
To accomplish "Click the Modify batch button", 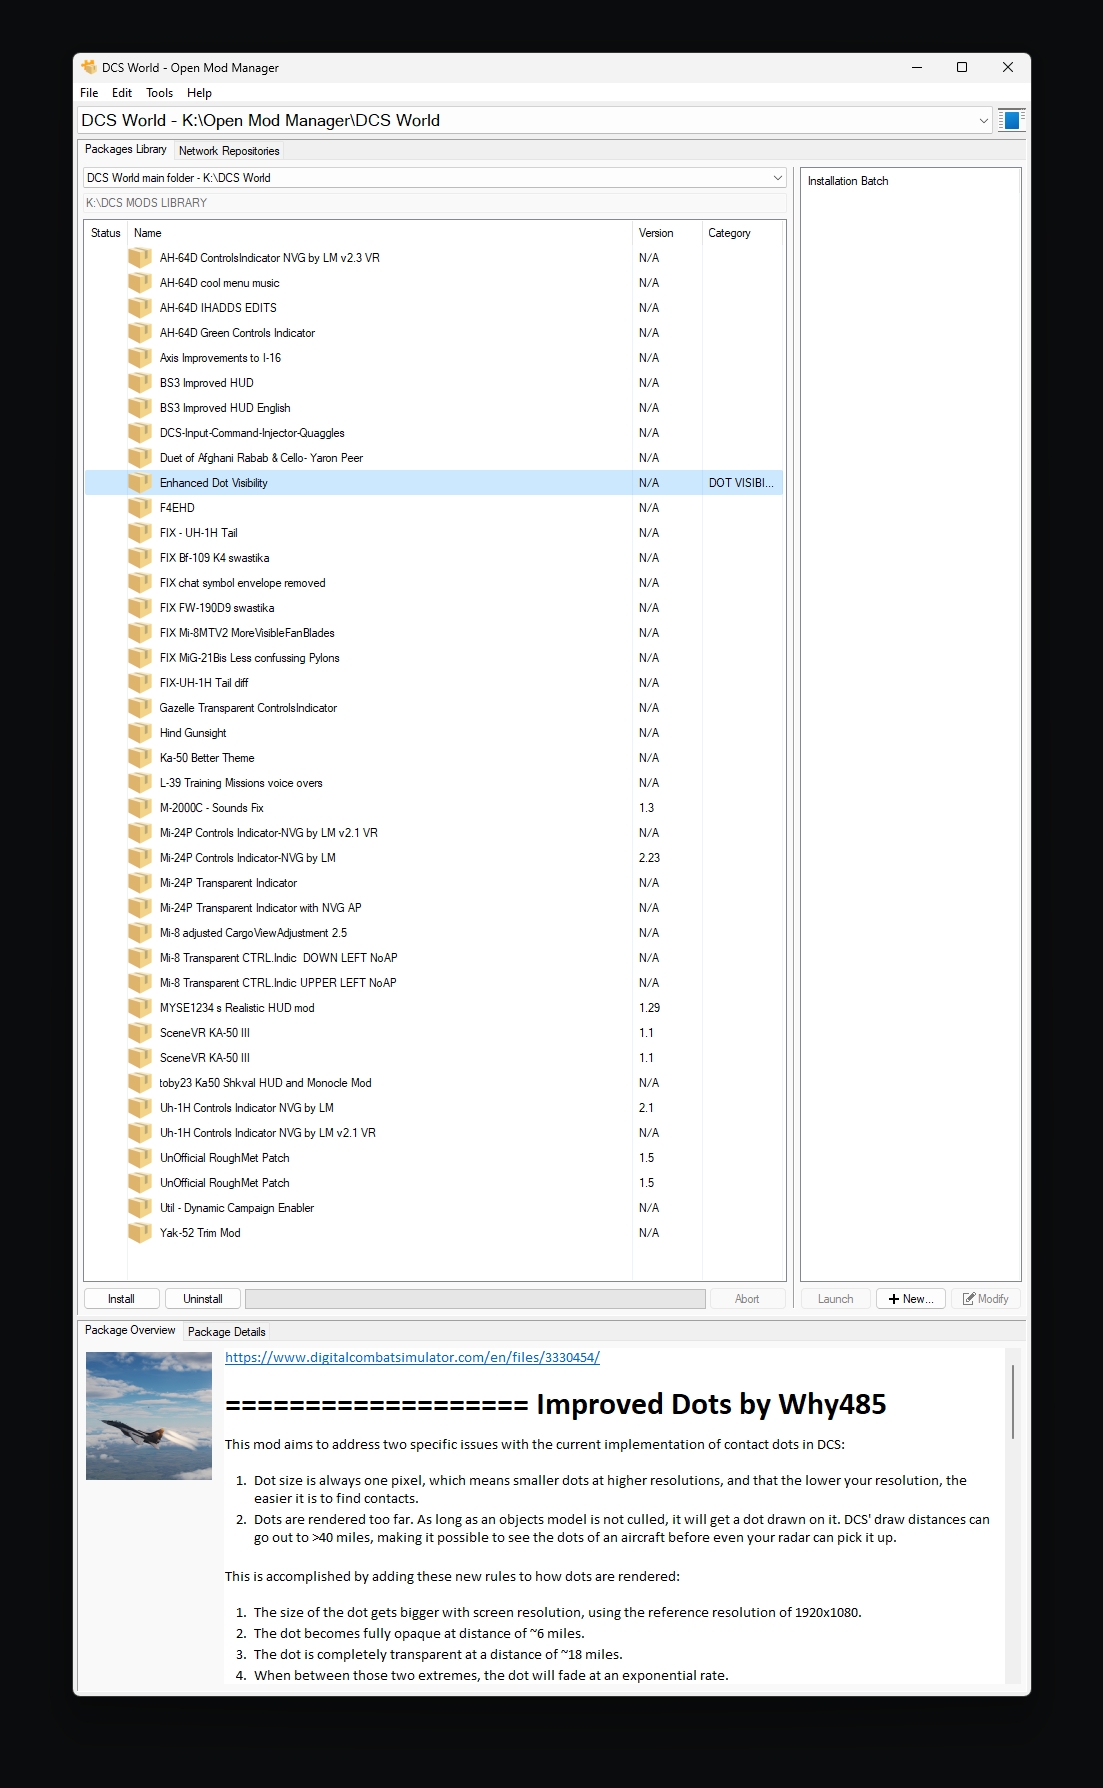I will pos(986,1298).
